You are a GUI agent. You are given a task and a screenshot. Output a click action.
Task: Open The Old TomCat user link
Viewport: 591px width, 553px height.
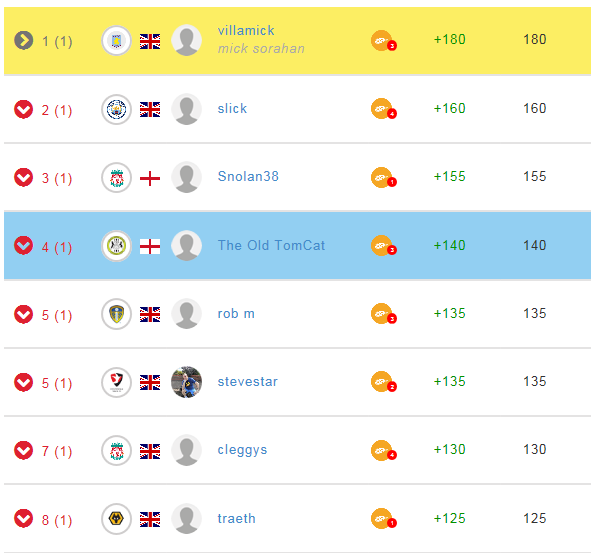(x=271, y=245)
